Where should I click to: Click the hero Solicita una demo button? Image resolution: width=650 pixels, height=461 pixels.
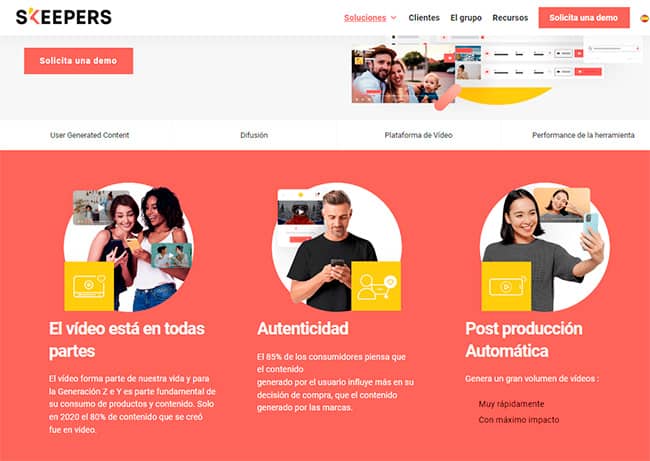click(78, 61)
